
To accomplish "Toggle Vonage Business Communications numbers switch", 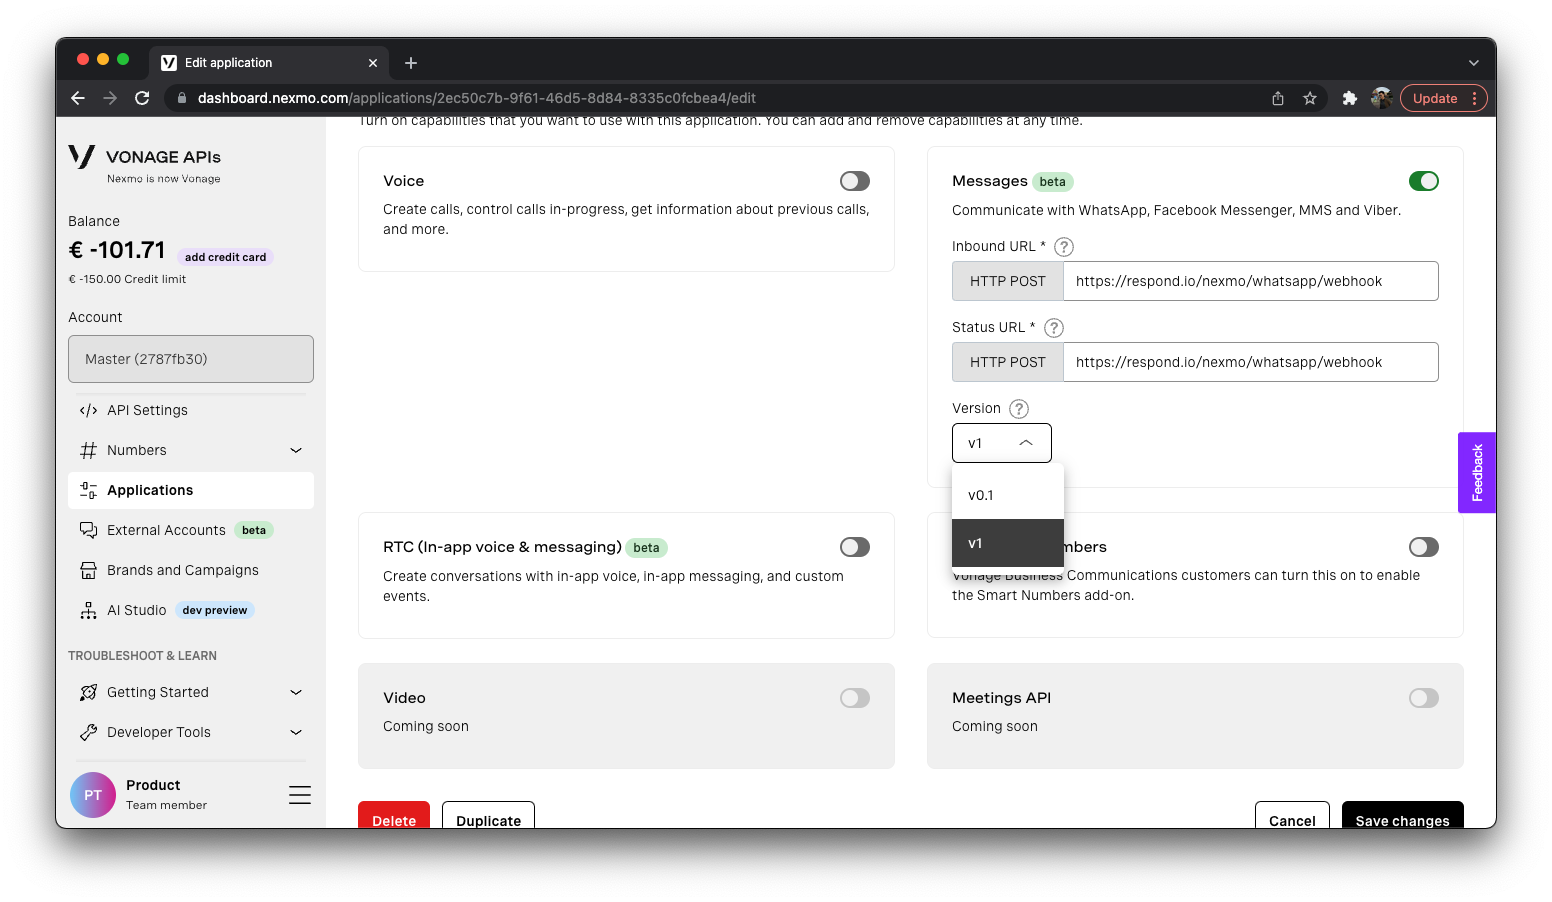I will (x=1424, y=547).
